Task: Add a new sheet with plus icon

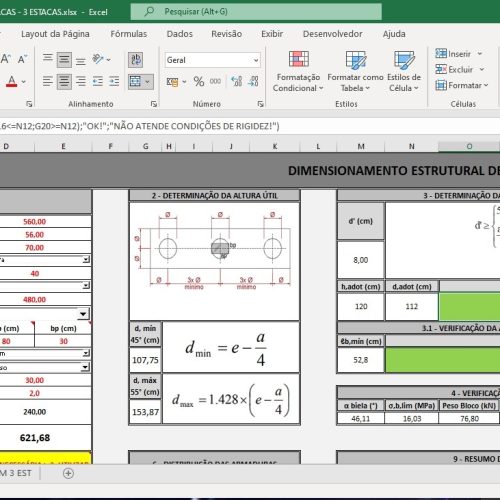Action: (68, 473)
